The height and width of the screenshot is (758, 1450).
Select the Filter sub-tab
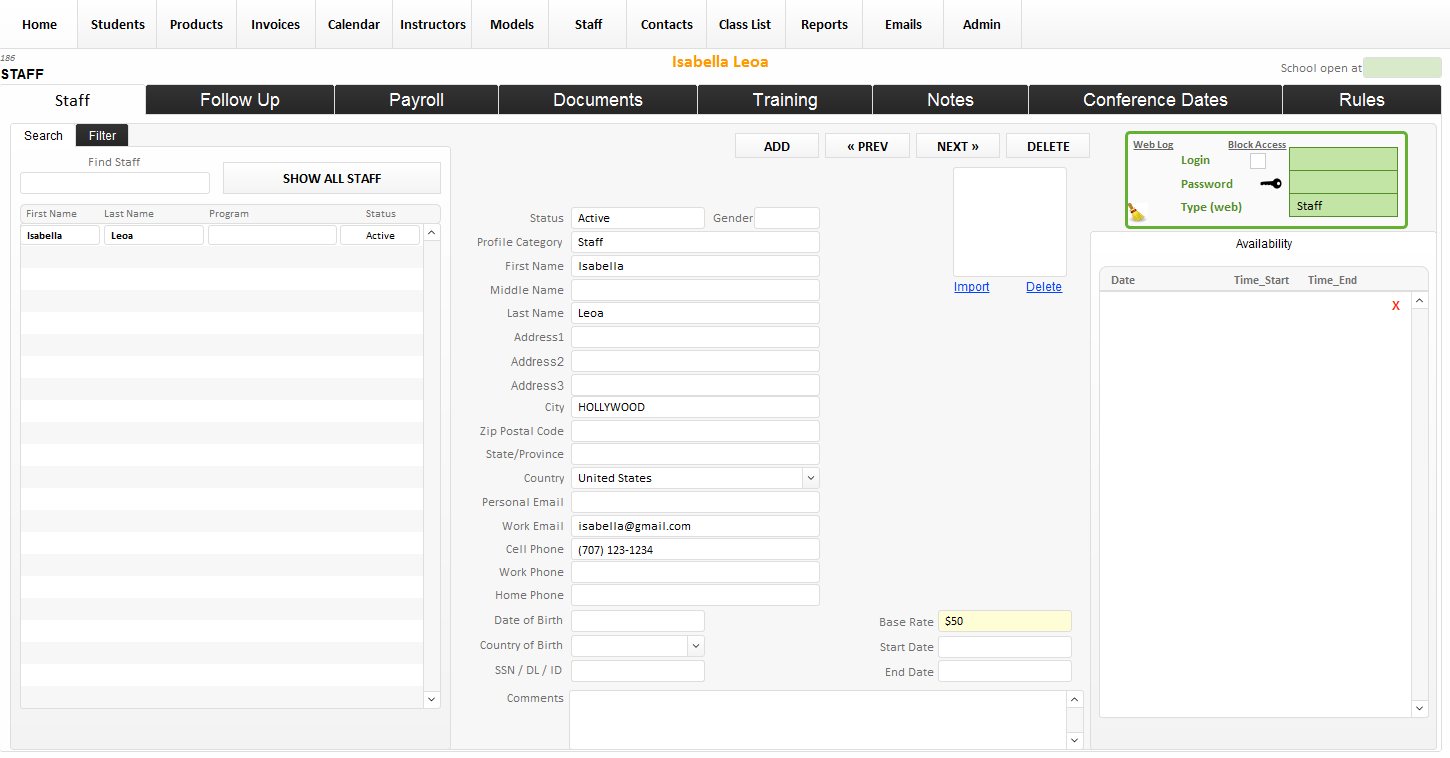tap(102, 135)
